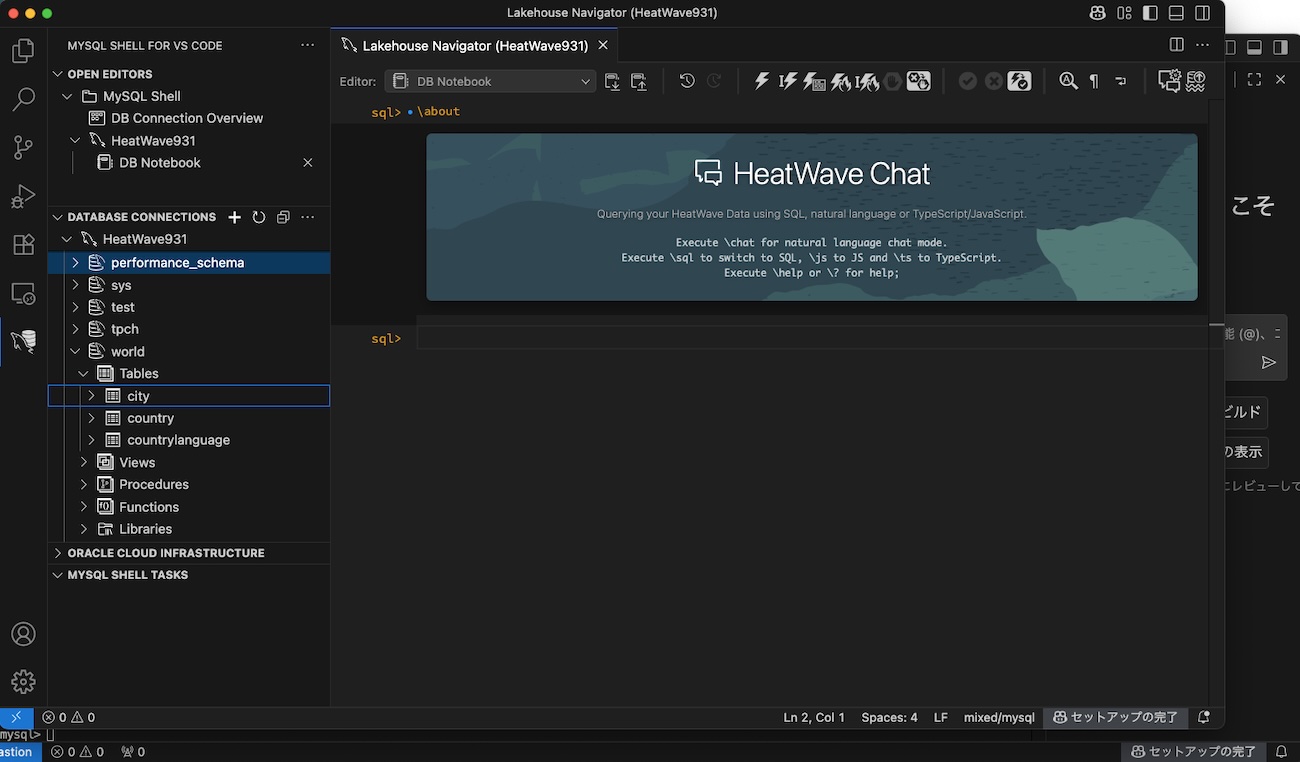Go back in the editor history
The width and height of the screenshot is (1300, 762).
click(x=687, y=81)
